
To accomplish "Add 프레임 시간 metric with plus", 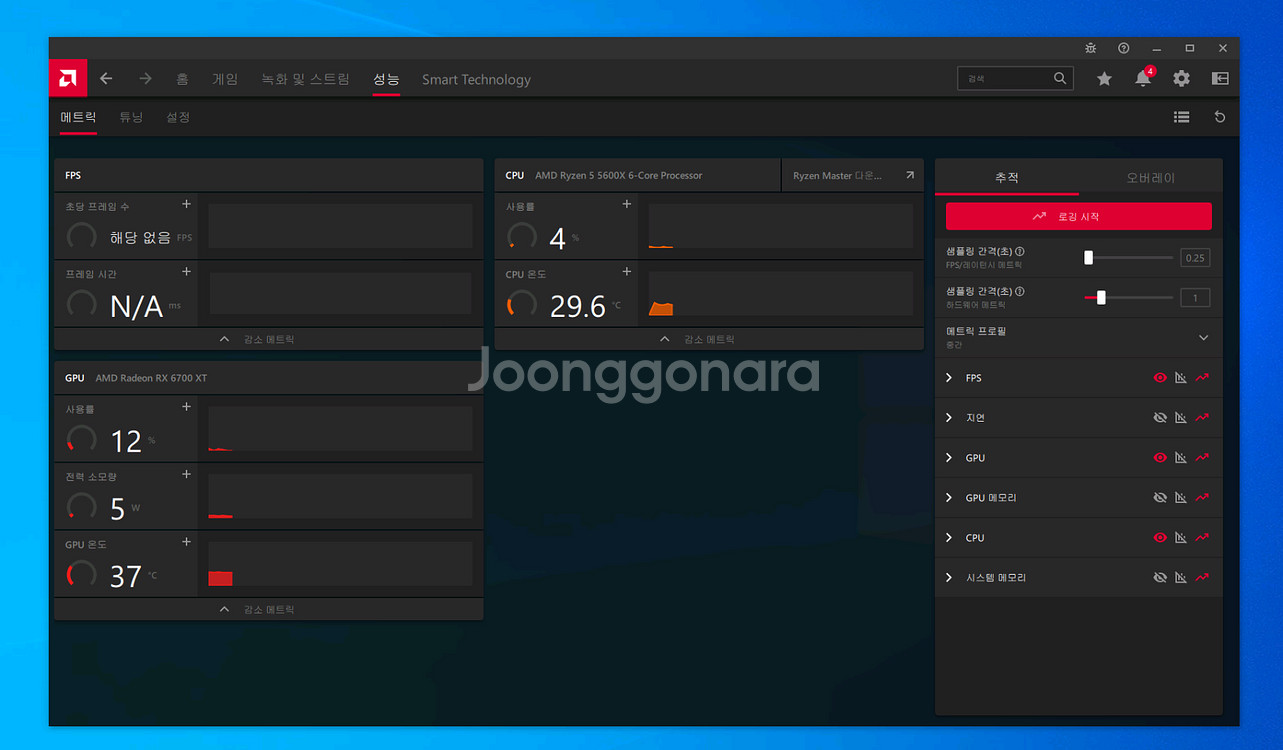I will tap(186, 272).
